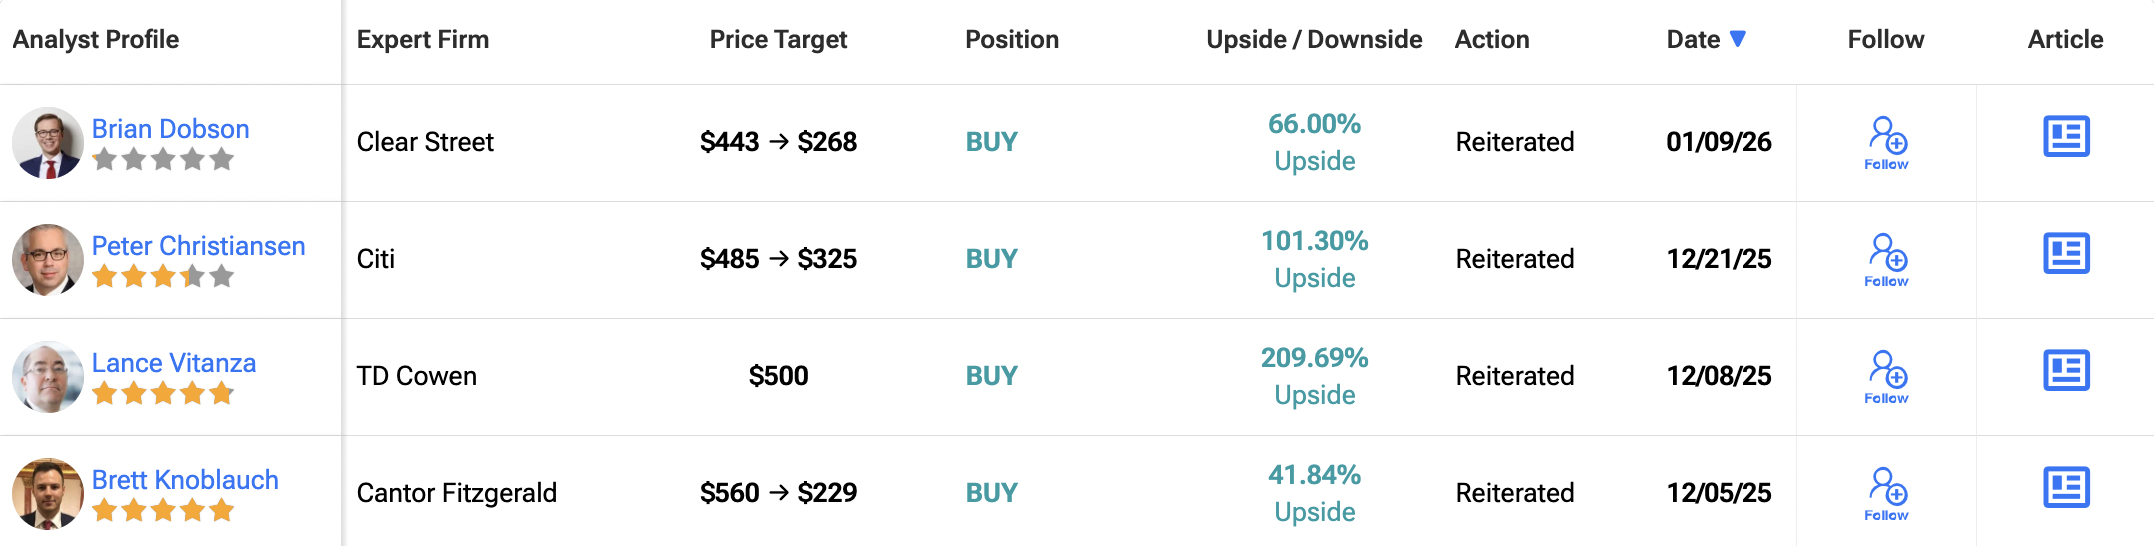Open Peter Christiansen's analyst profile

[198, 246]
